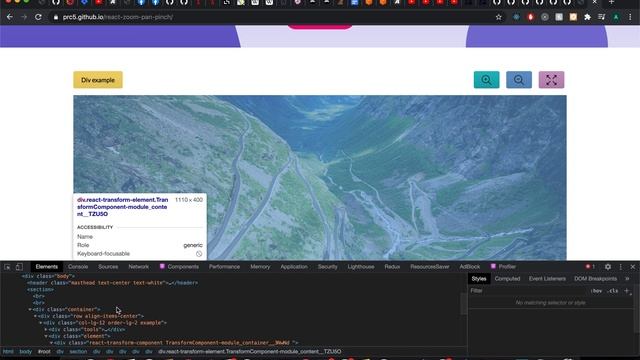Reload the current page
This screenshot has height=360, width=640.
38,17
